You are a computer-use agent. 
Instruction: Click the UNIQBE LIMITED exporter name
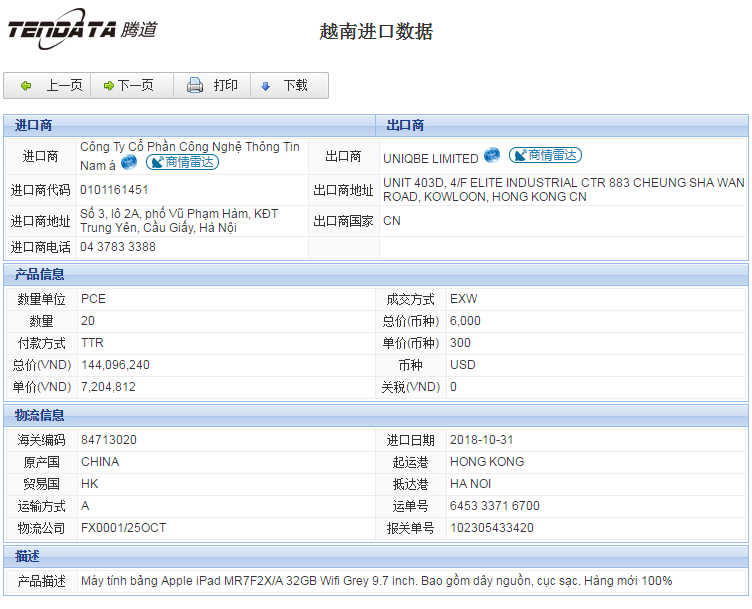pos(430,158)
